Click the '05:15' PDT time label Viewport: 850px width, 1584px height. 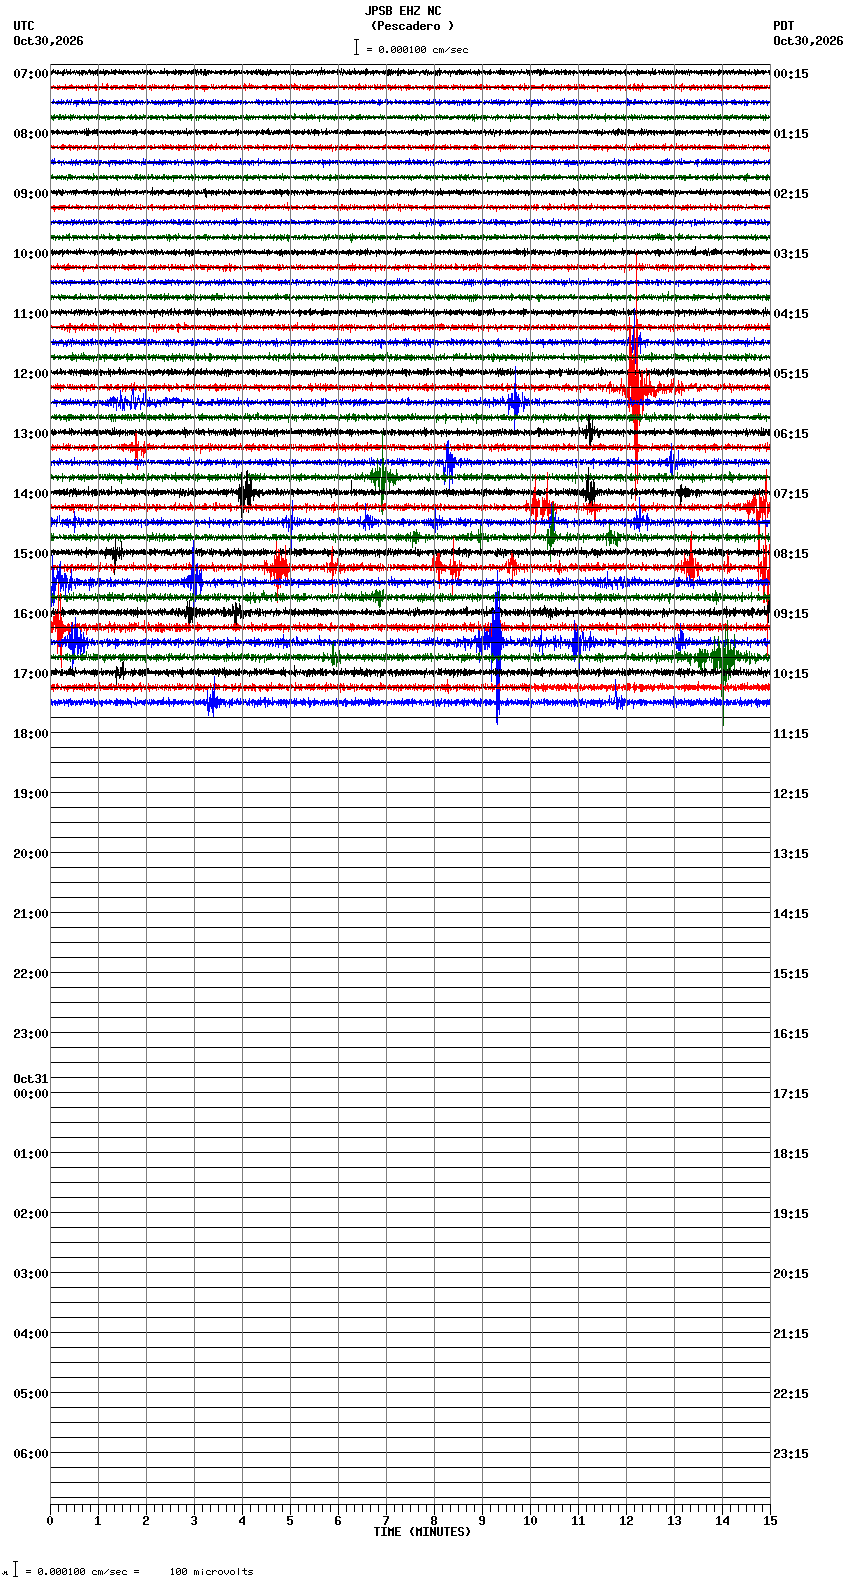(791, 374)
